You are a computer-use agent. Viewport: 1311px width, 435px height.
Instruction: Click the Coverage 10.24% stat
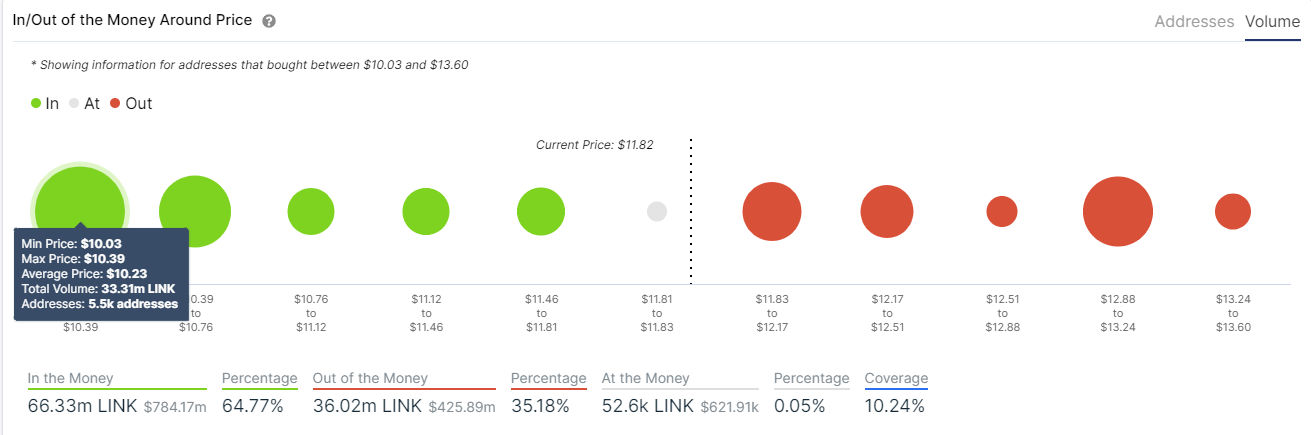pos(896,393)
